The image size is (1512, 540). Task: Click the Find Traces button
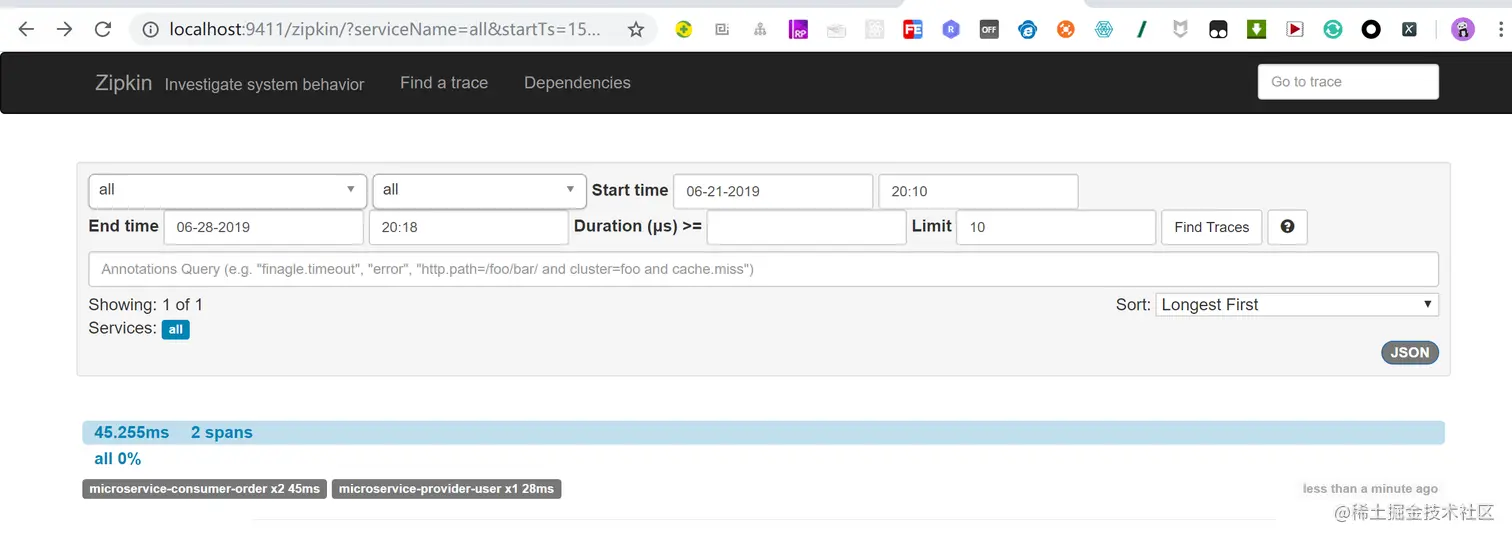[1211, 227]
